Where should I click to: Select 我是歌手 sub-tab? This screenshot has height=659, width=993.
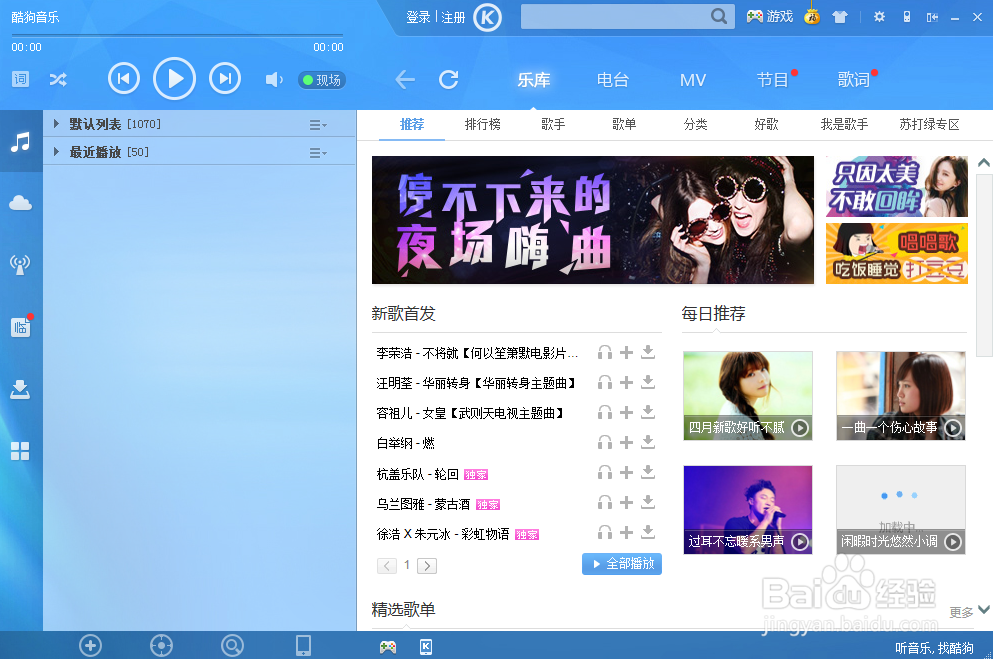tap(844, 124)
